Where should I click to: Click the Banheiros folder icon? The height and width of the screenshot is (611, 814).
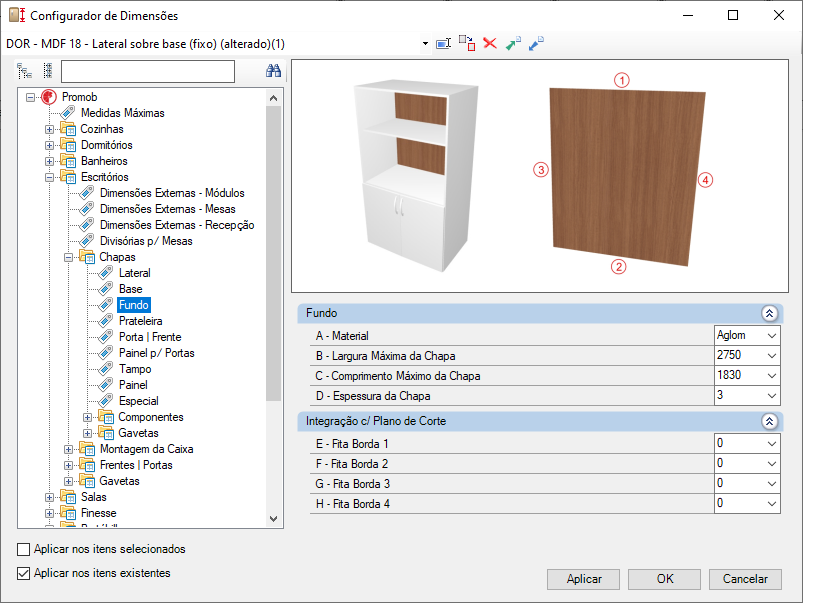pos(68,161)
